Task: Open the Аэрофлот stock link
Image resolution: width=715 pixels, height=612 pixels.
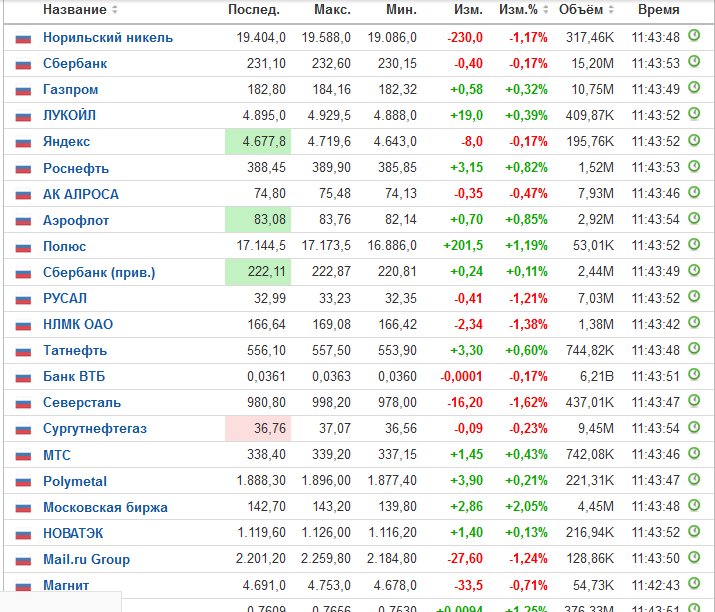Action: tap(76, 220)
